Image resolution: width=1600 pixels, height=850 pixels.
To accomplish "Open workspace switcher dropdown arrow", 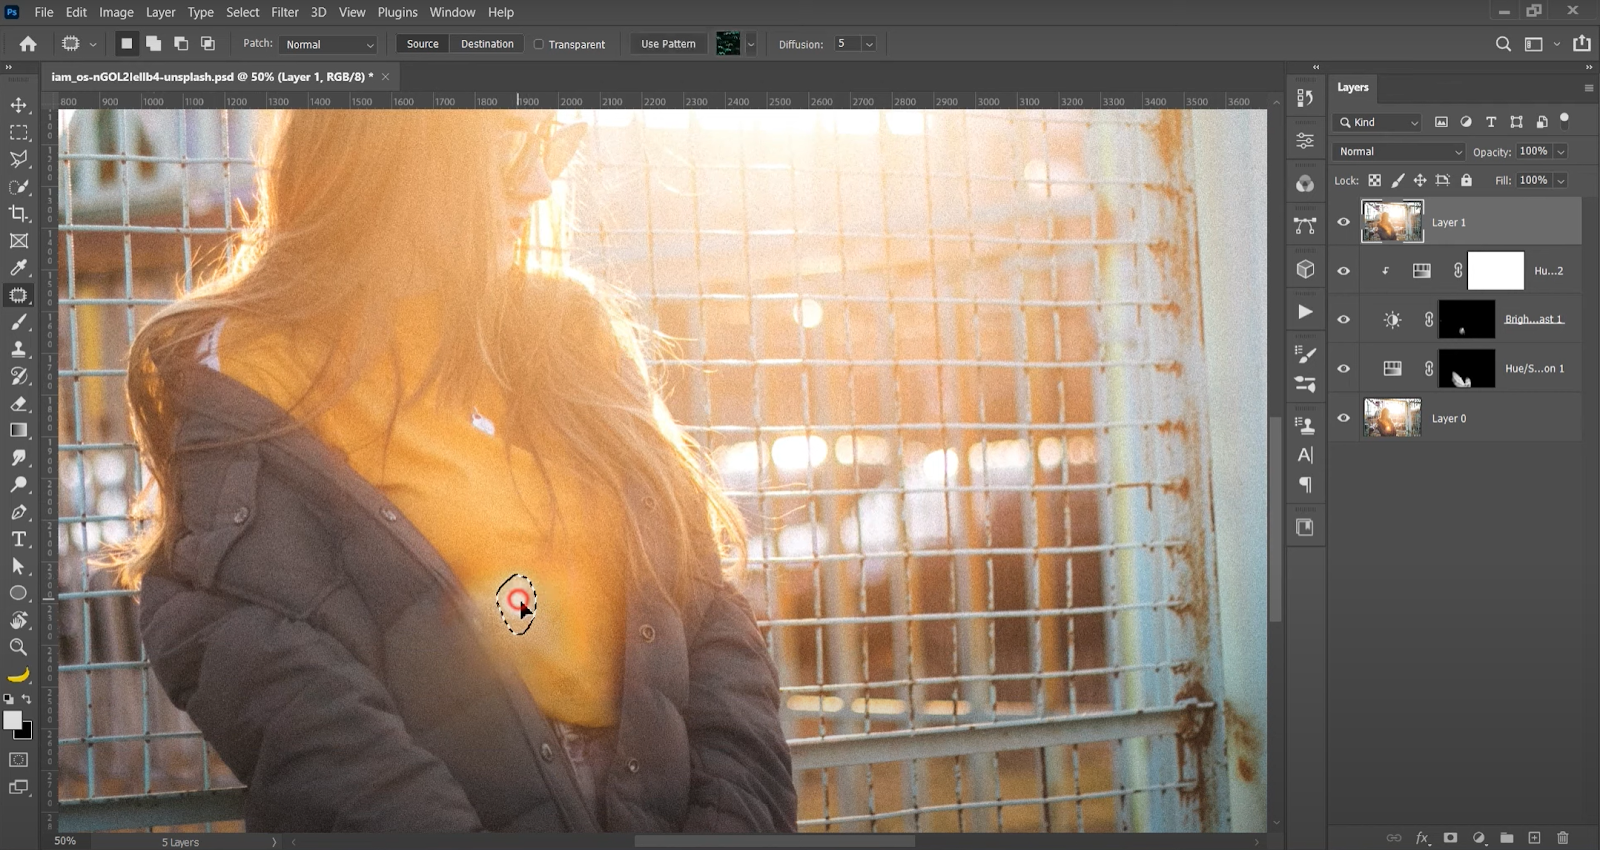I will point(1557,44).
